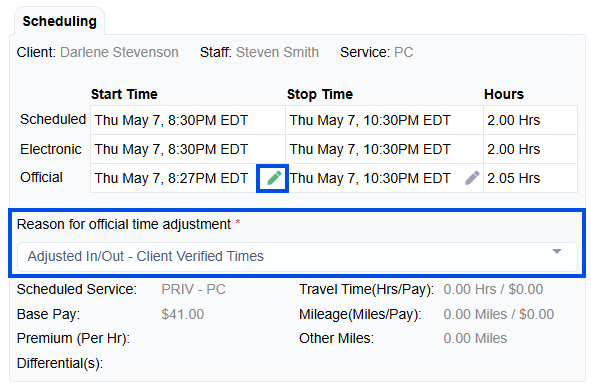Click the Hours column header

click(504, 94)
